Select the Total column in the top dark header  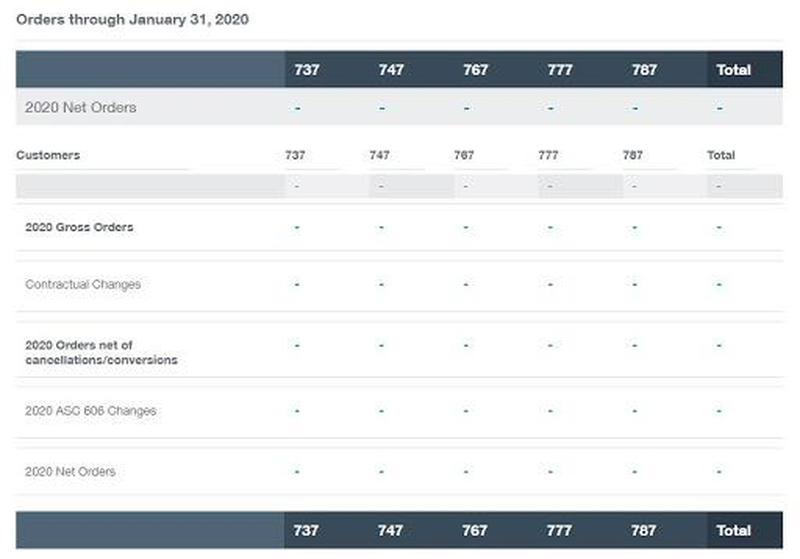coord(734,70)
